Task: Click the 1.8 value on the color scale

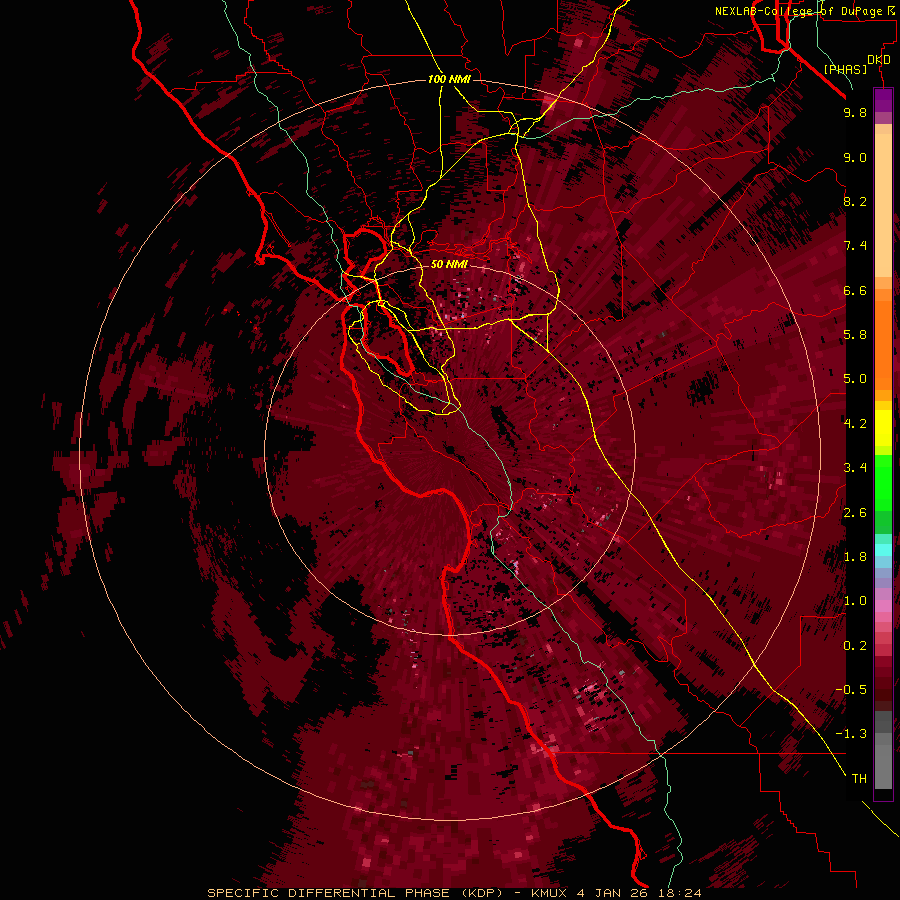Action: (855, 557)
